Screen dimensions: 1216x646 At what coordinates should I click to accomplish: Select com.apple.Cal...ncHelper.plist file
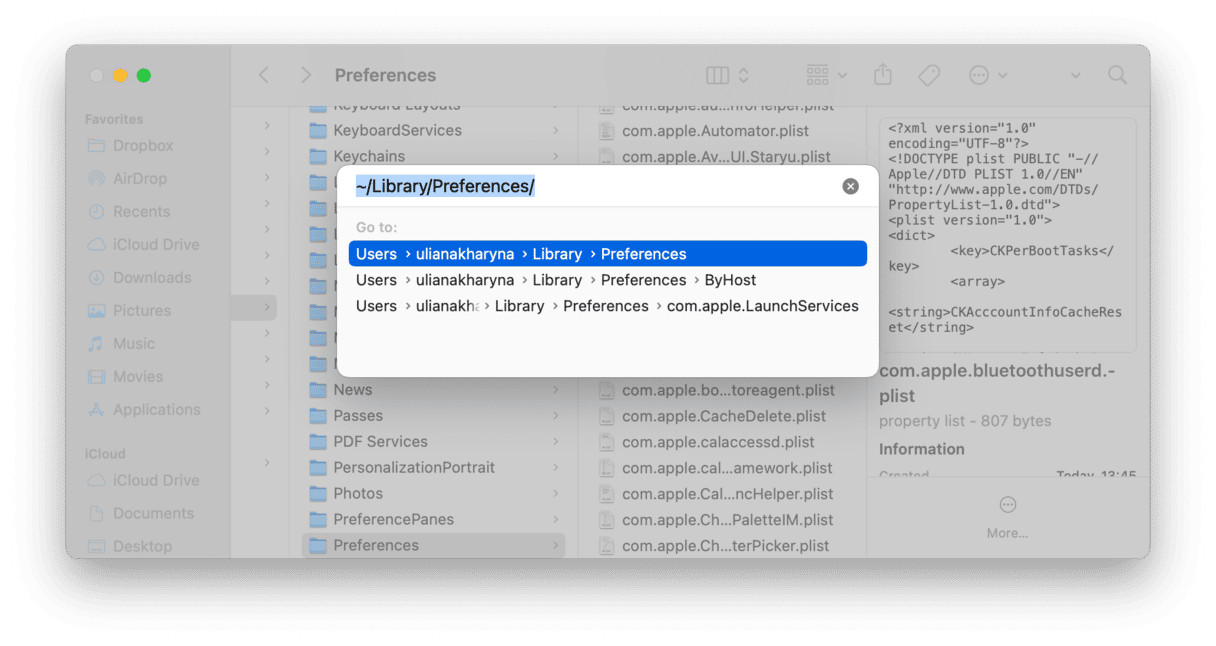pos(715,494)
